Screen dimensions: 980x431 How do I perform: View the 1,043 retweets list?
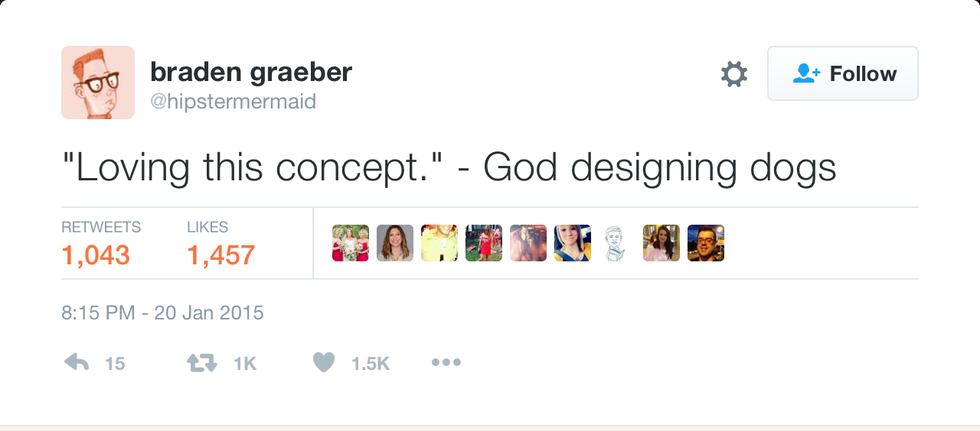[96, 255]
